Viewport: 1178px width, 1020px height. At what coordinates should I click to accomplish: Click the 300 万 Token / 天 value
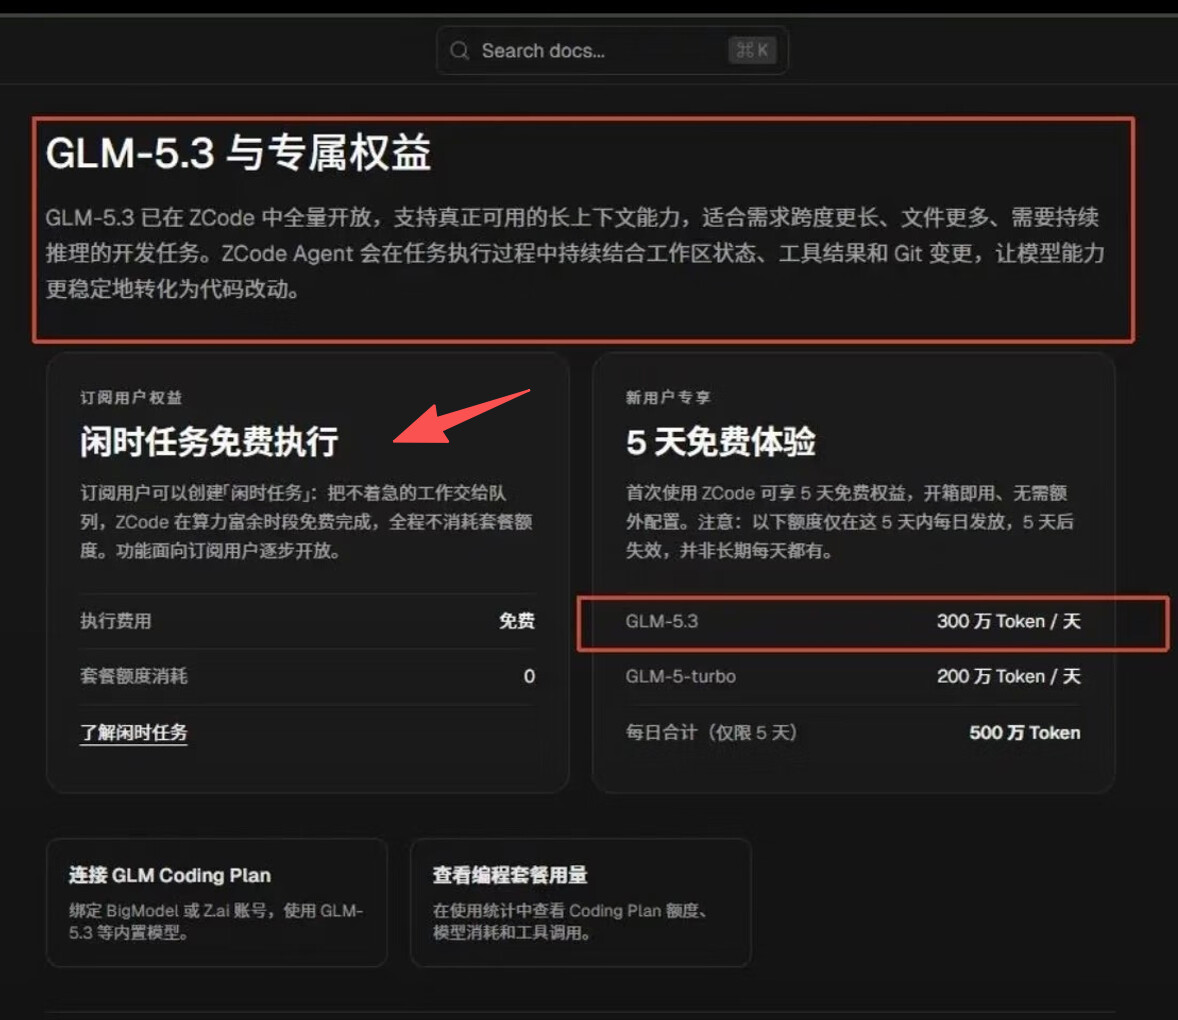click(1008, 621)
